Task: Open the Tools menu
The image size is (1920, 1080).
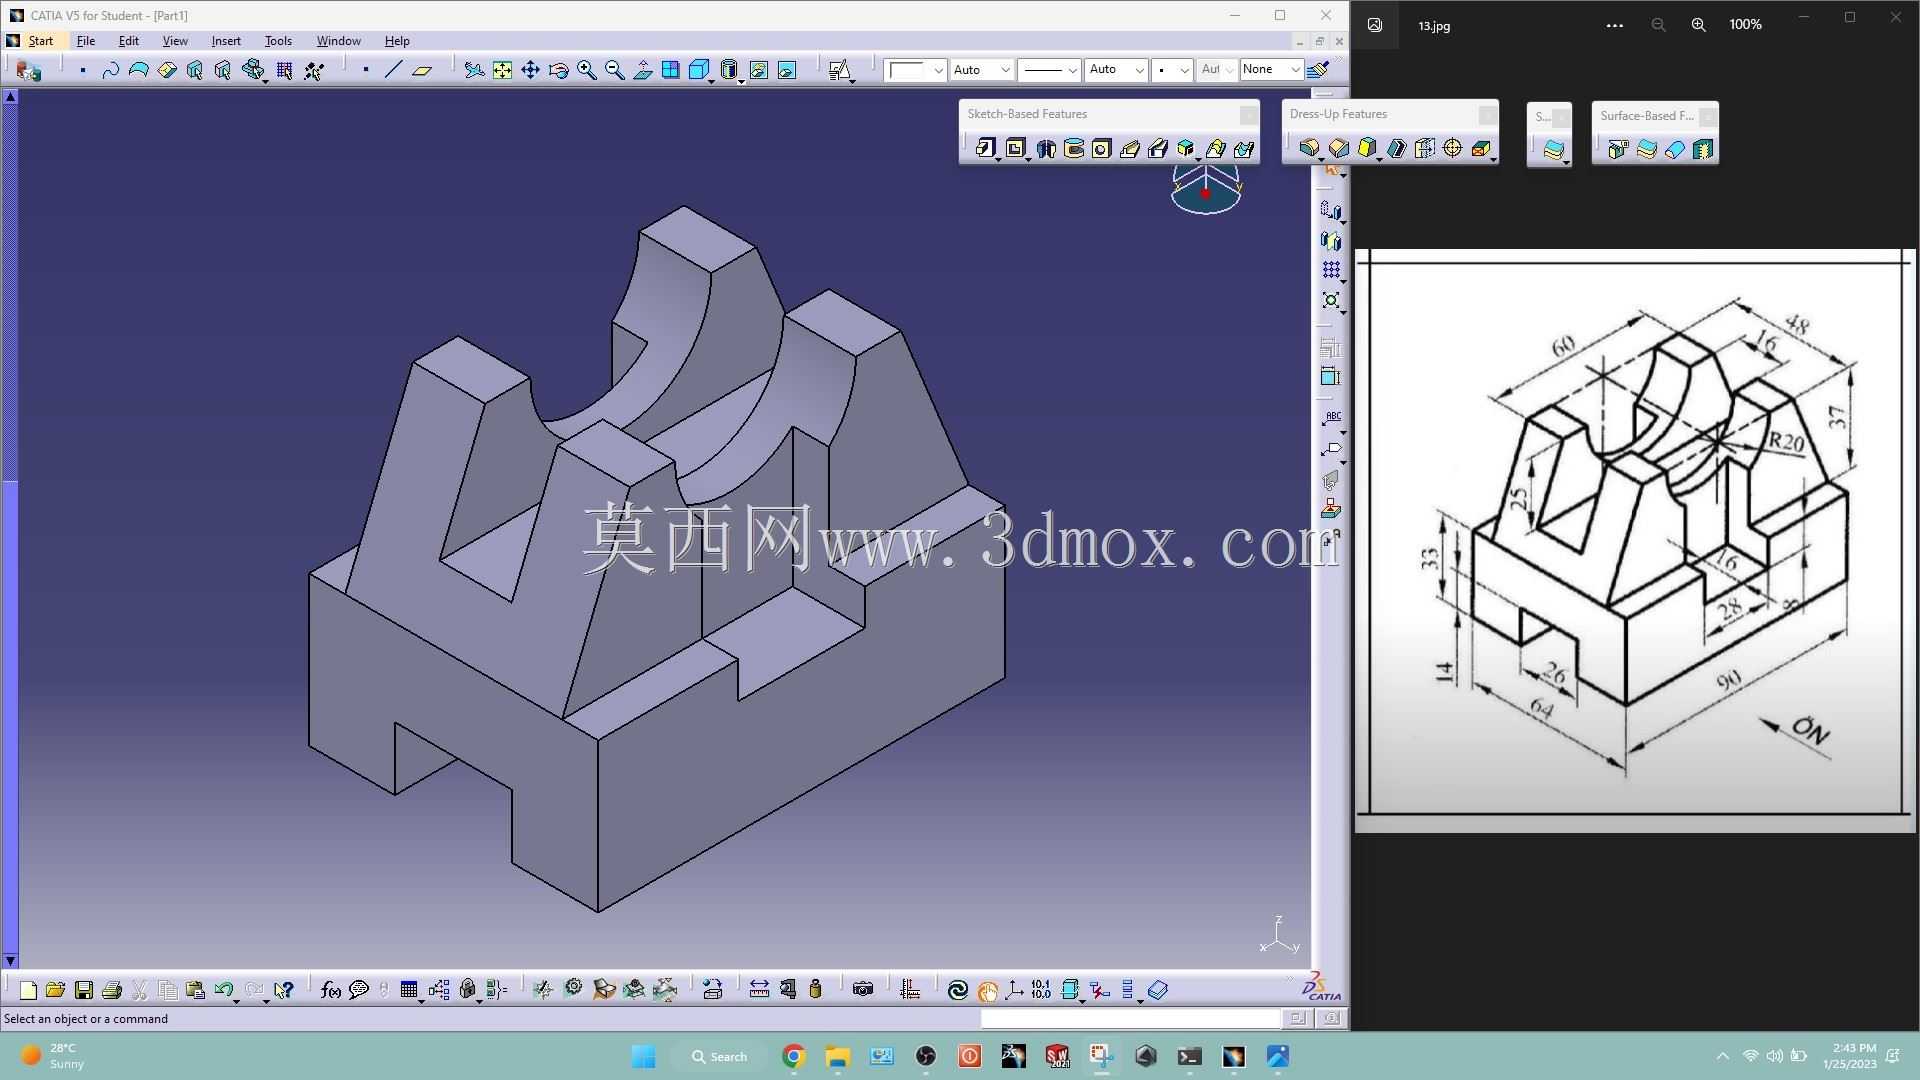Action: coord(278,41)
